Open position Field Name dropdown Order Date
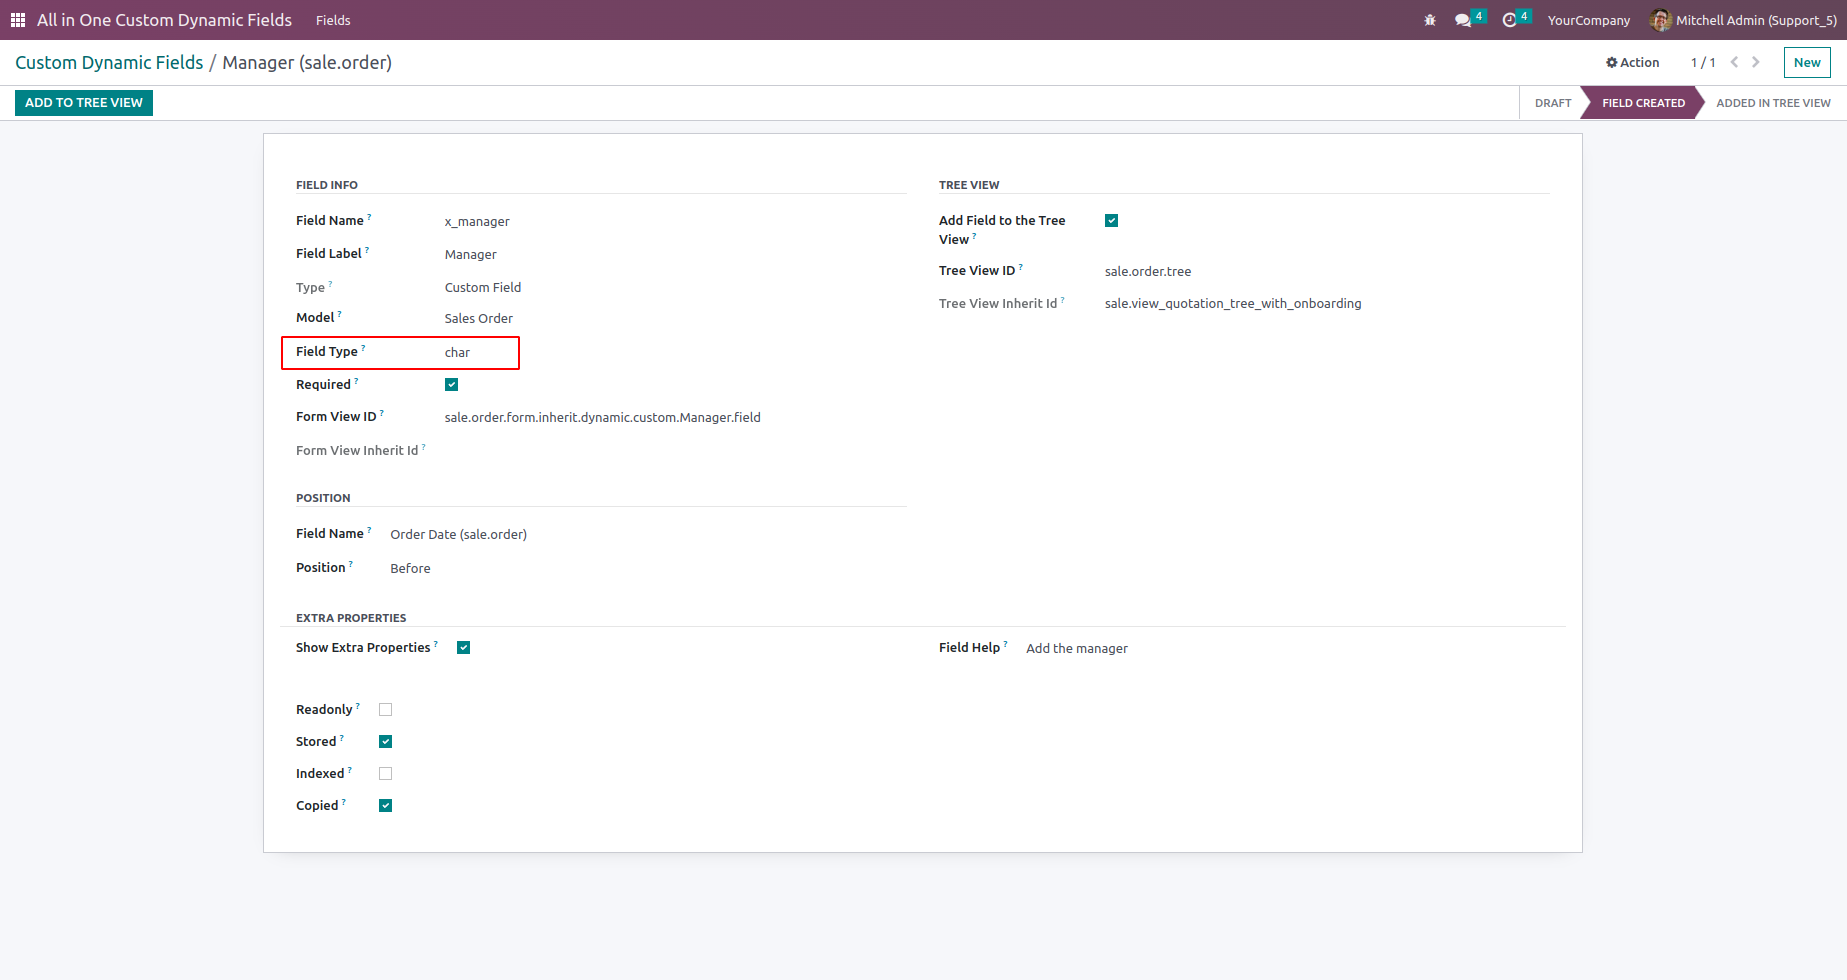 pos(459,535)
